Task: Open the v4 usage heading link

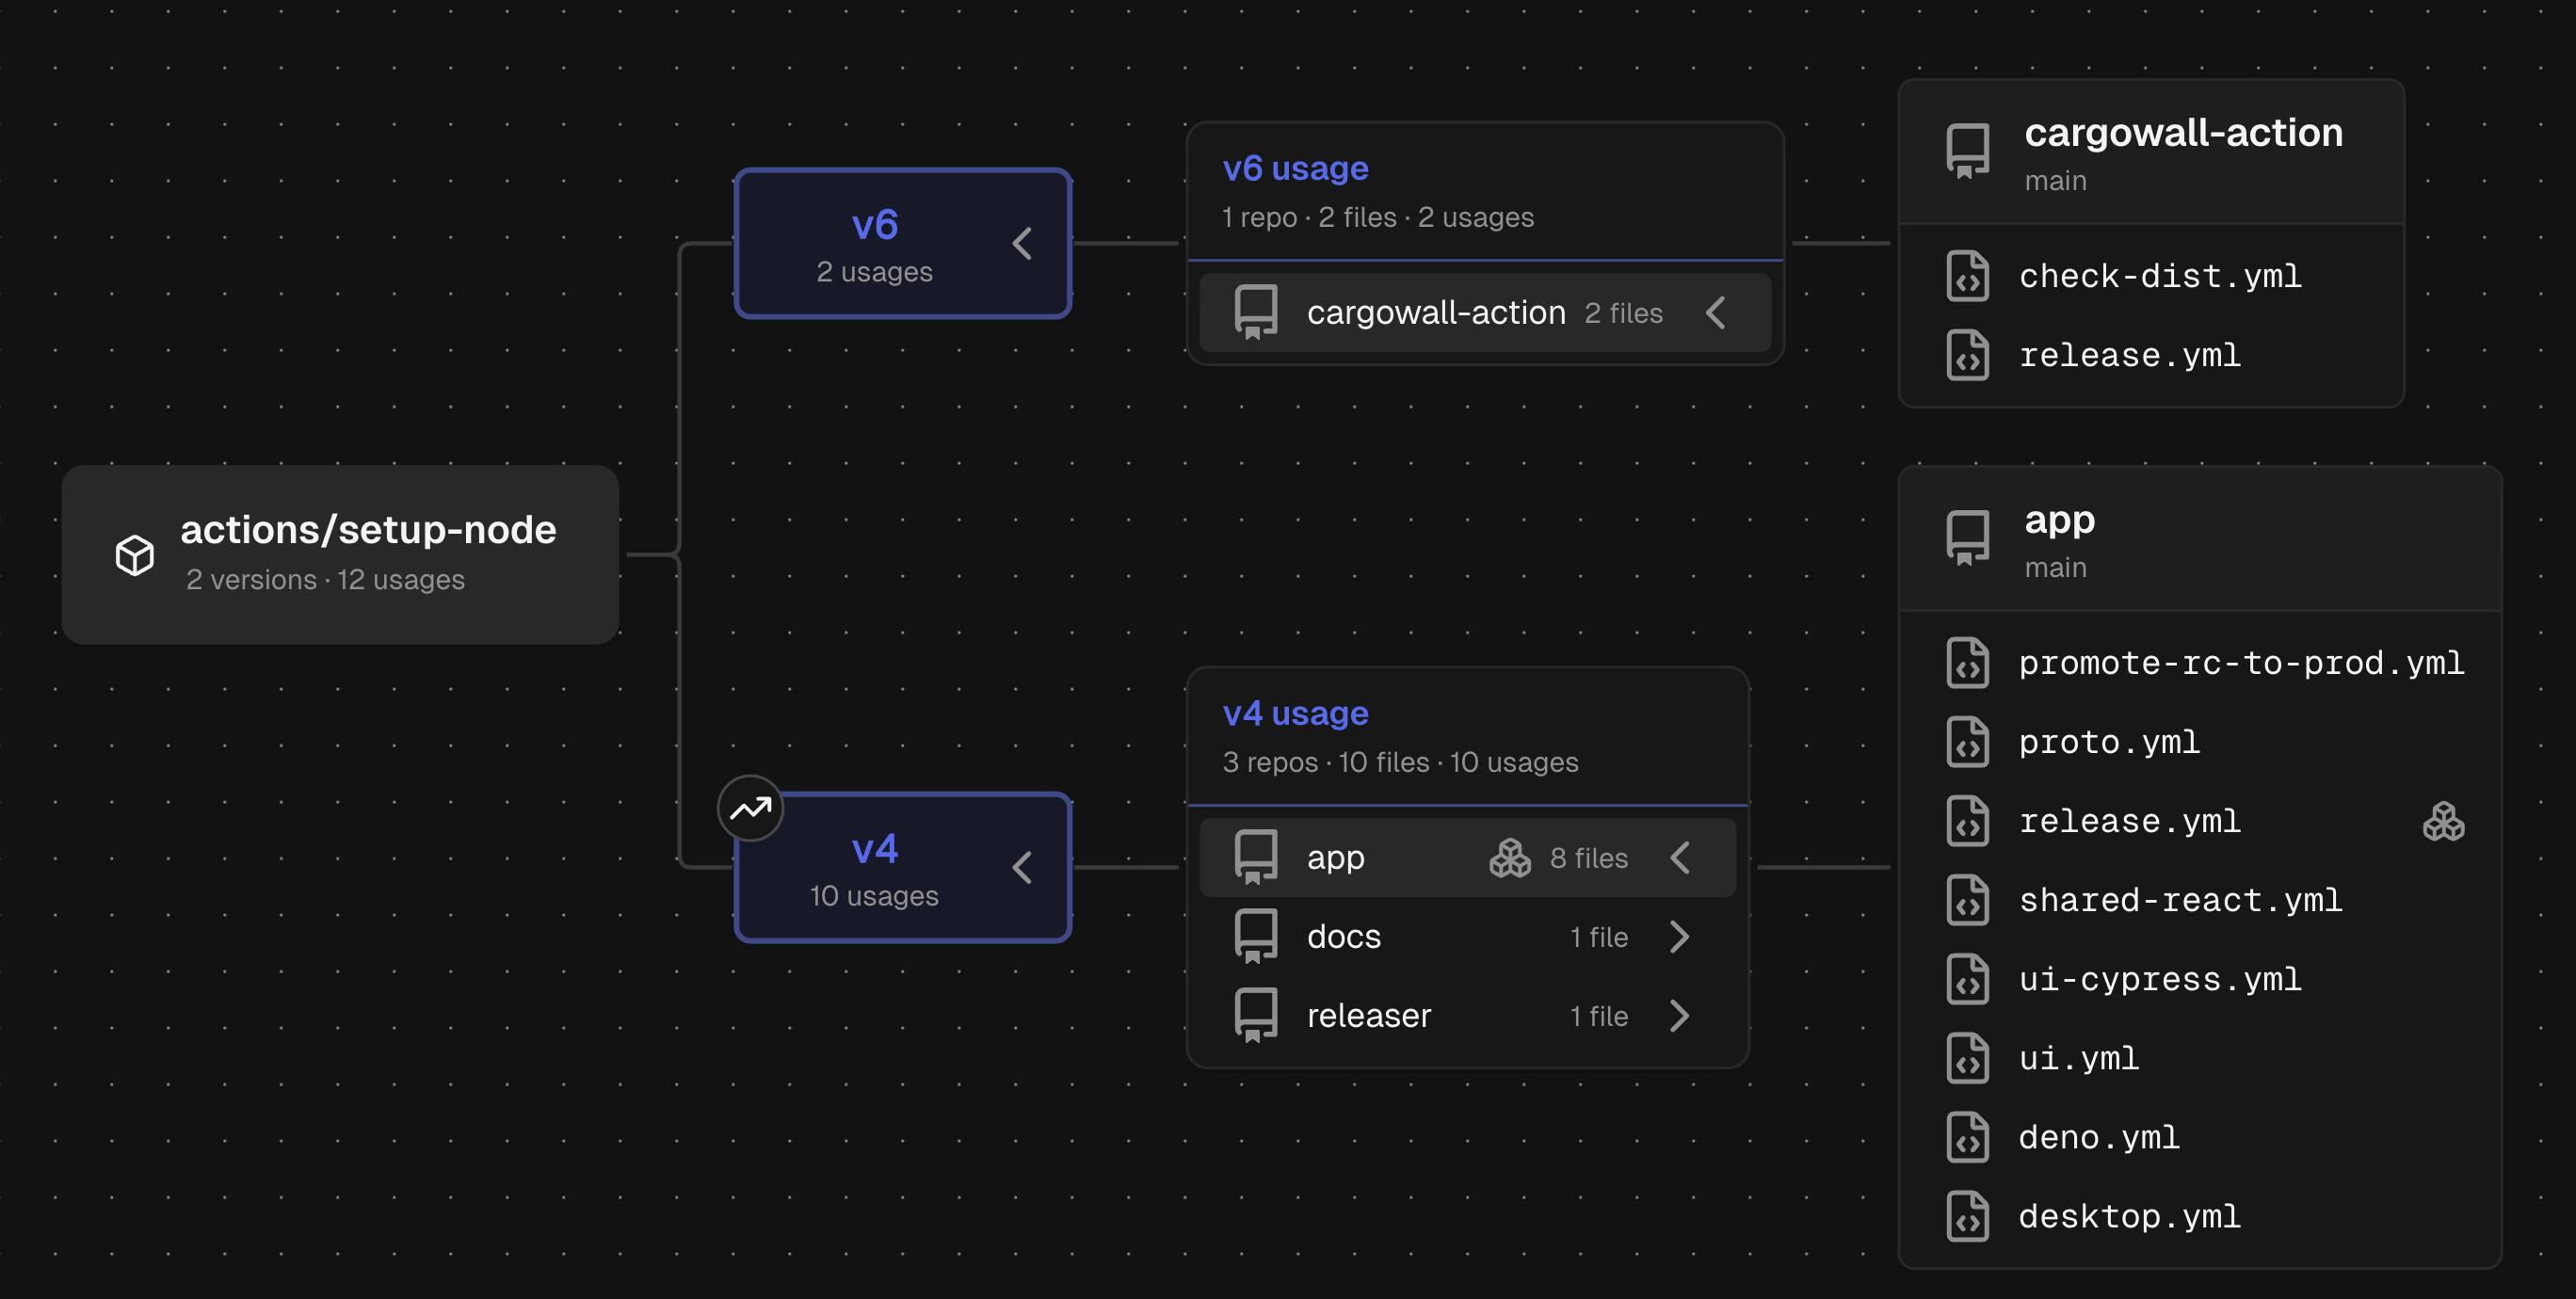Action: click(1295, 714)
